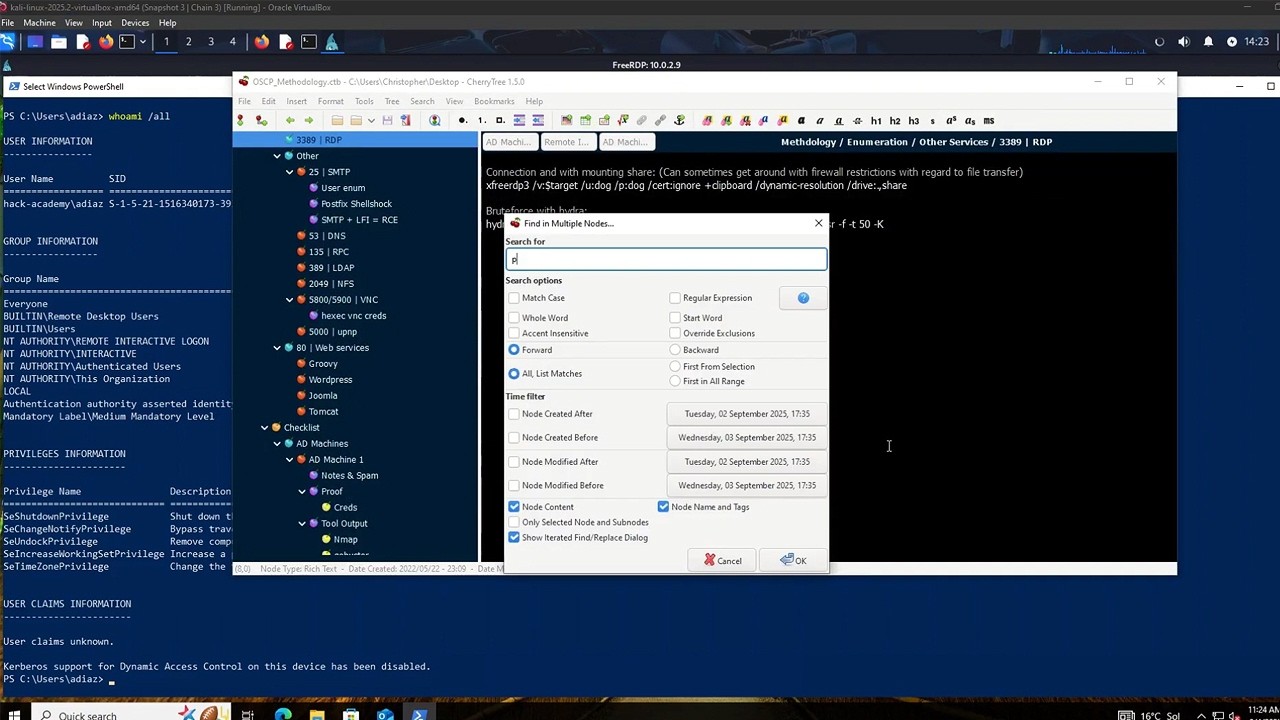This screenshot has height=720, width=1280.
Task: Collapse the 80 | Web services node
Action: [277, 348]
